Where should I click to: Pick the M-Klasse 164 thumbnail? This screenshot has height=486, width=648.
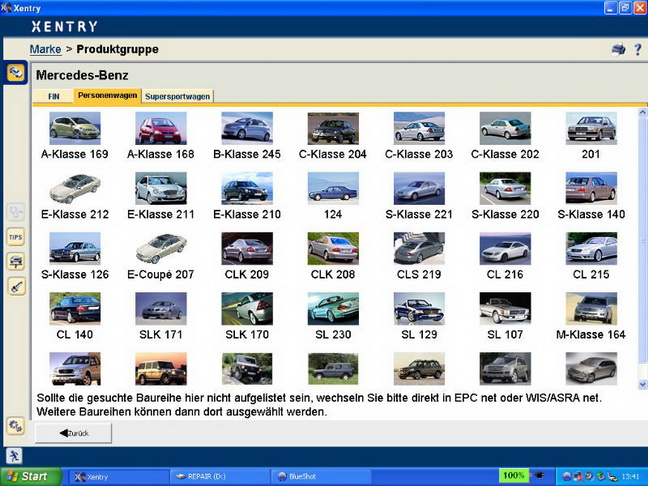(x=591, y=309)
